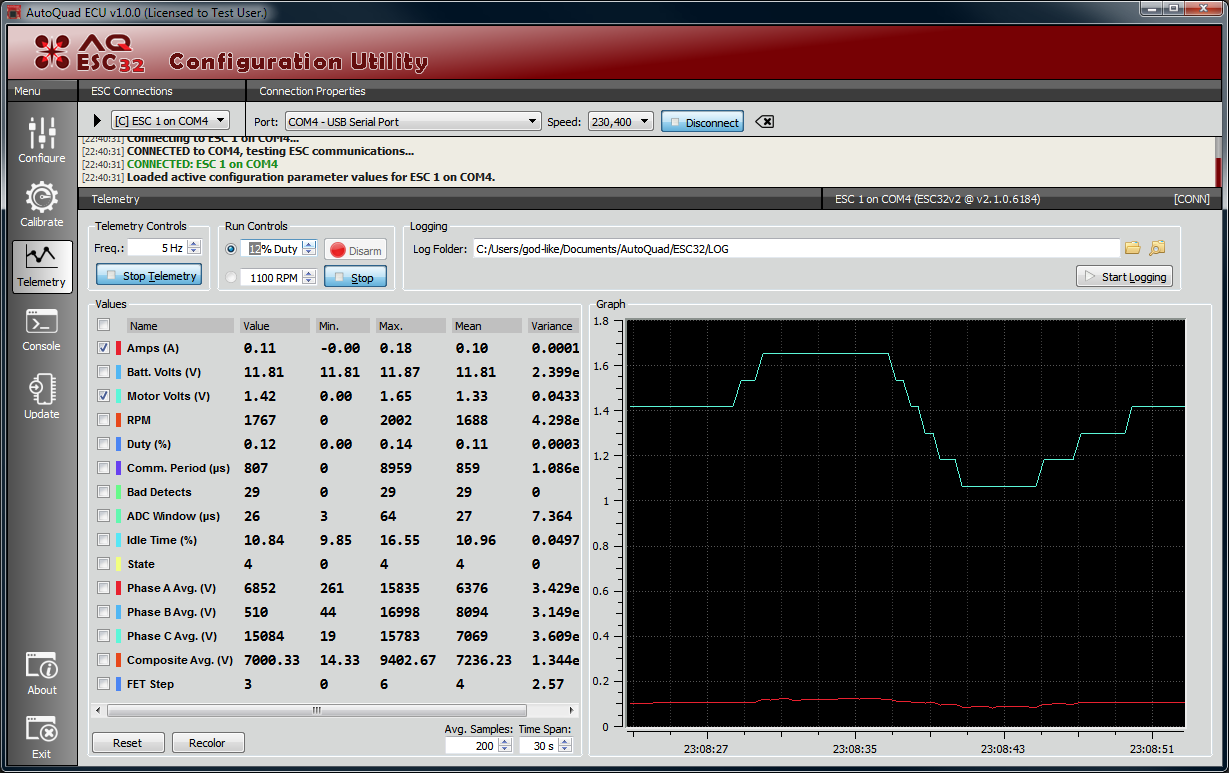Open log folder in explorer icon
The image size is (1229, 773).
(x=1157, y=248)
